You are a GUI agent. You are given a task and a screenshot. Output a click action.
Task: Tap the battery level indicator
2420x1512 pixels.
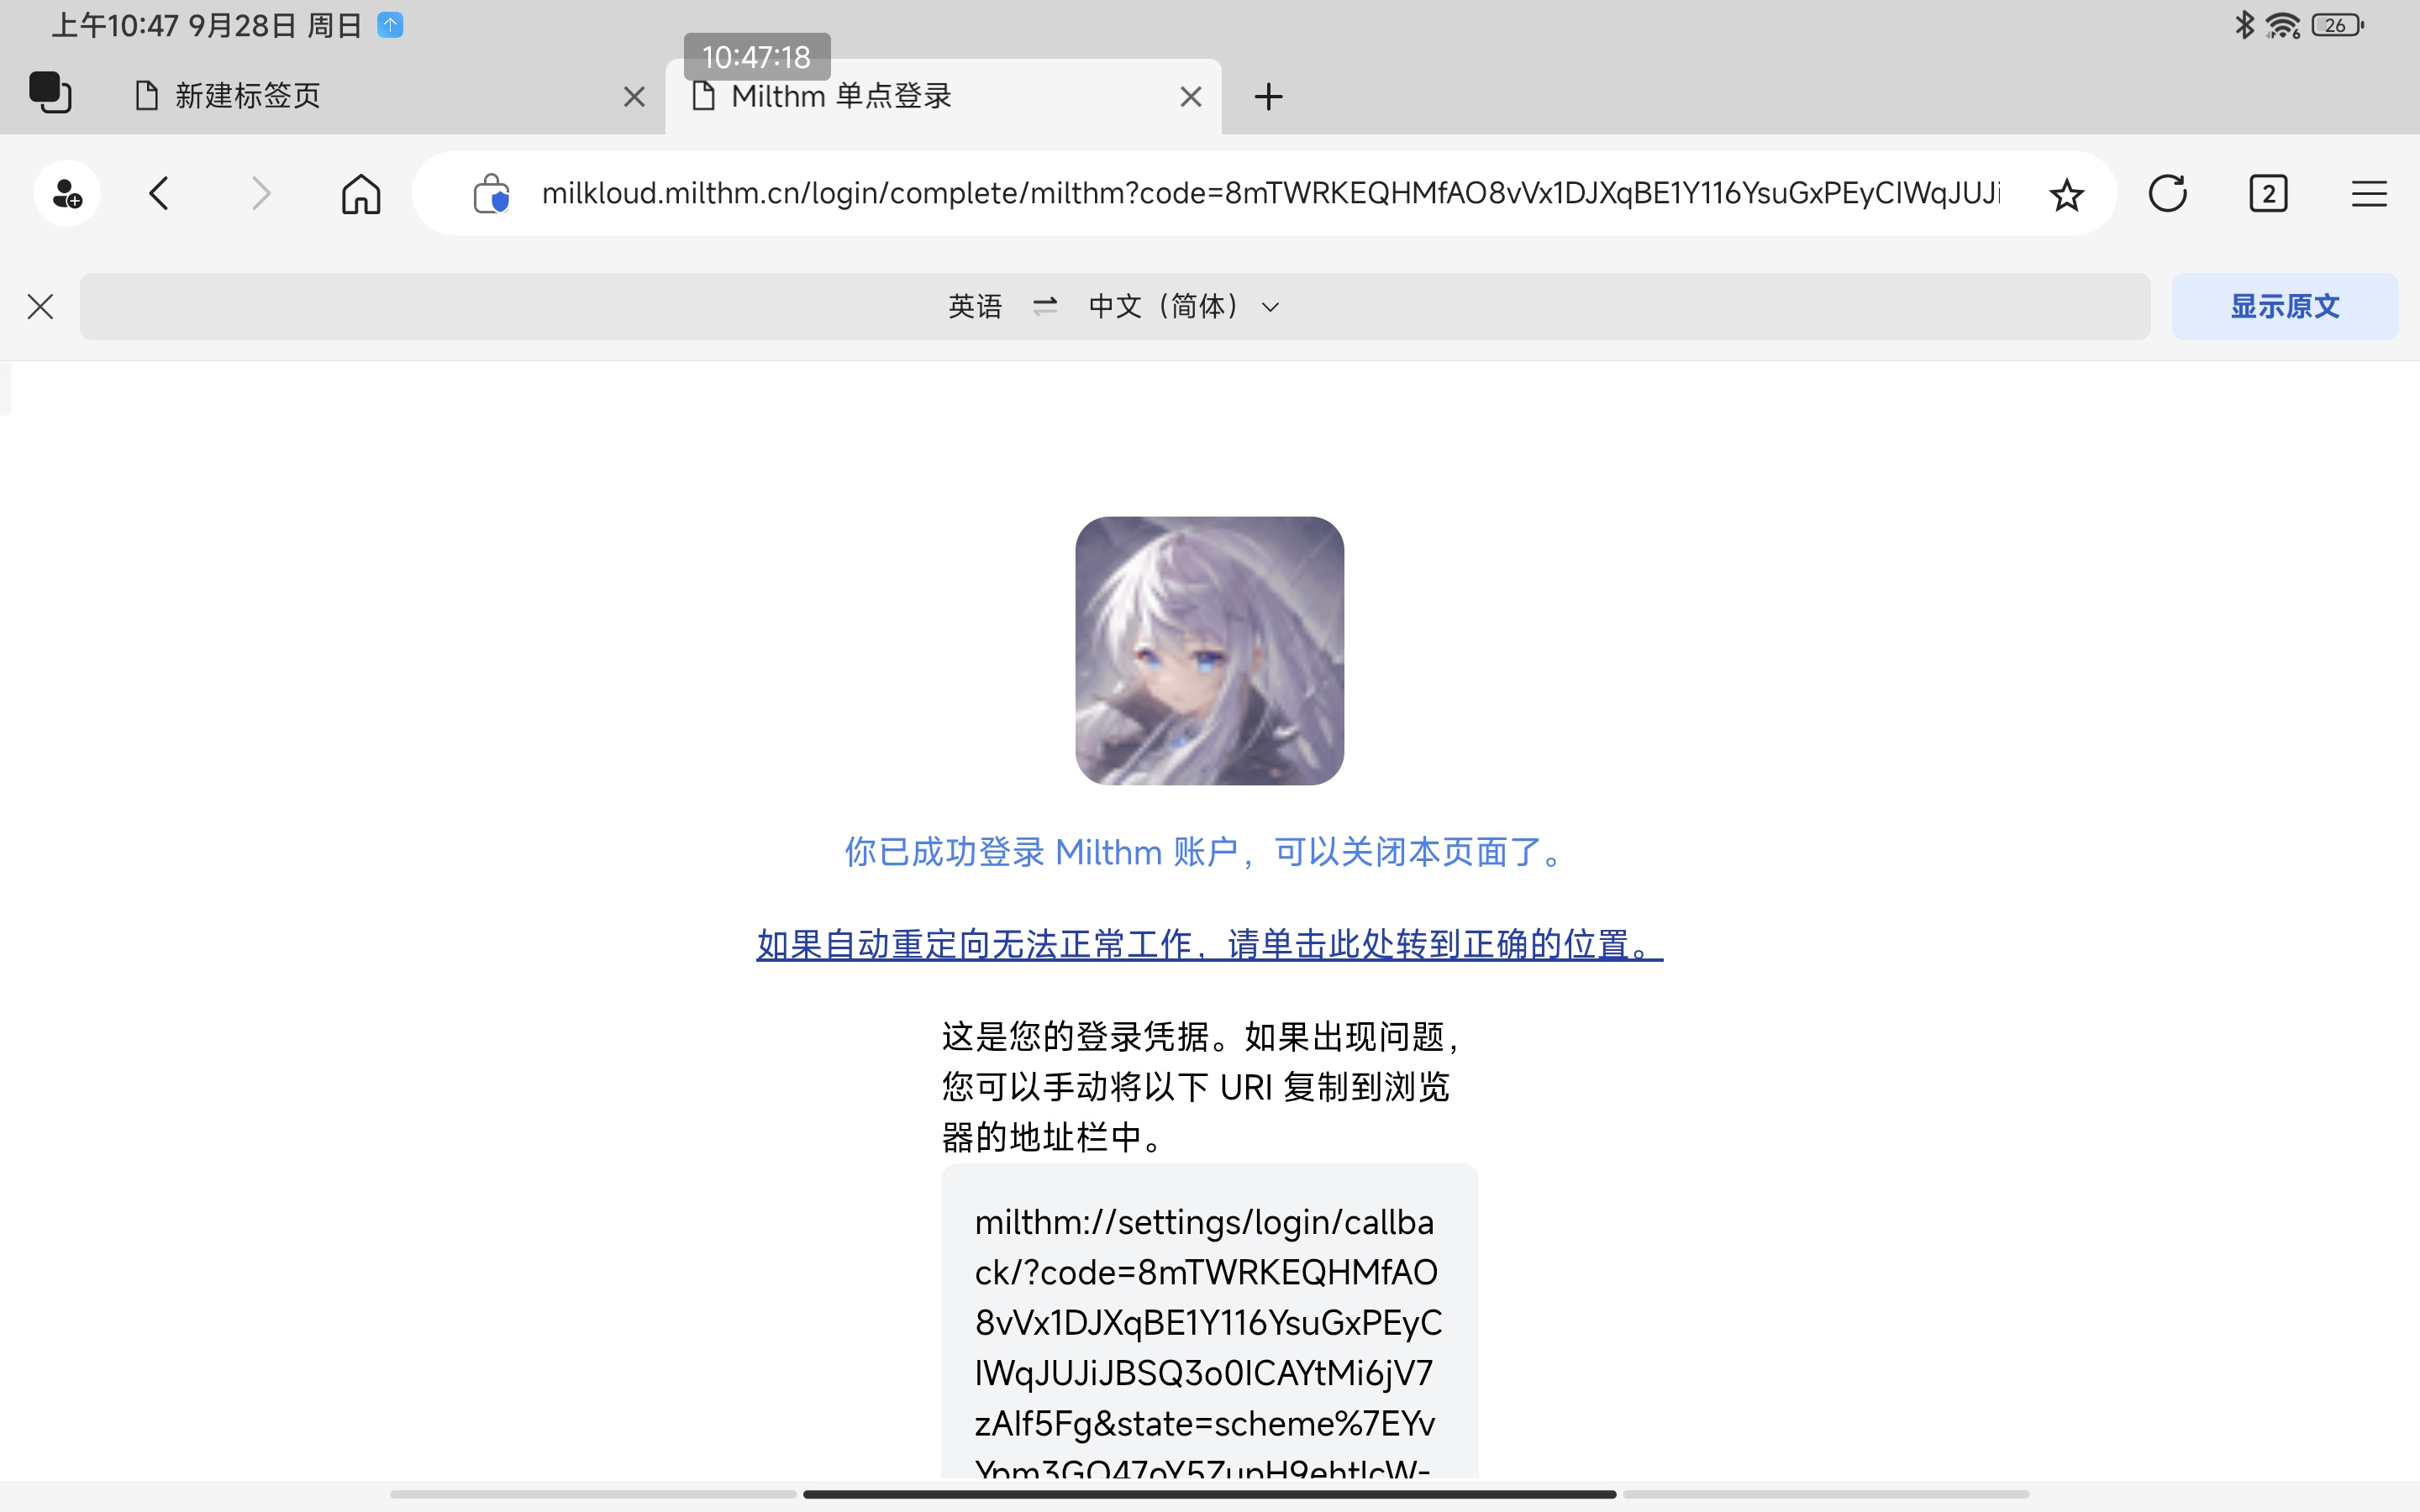pos(2338,25)
